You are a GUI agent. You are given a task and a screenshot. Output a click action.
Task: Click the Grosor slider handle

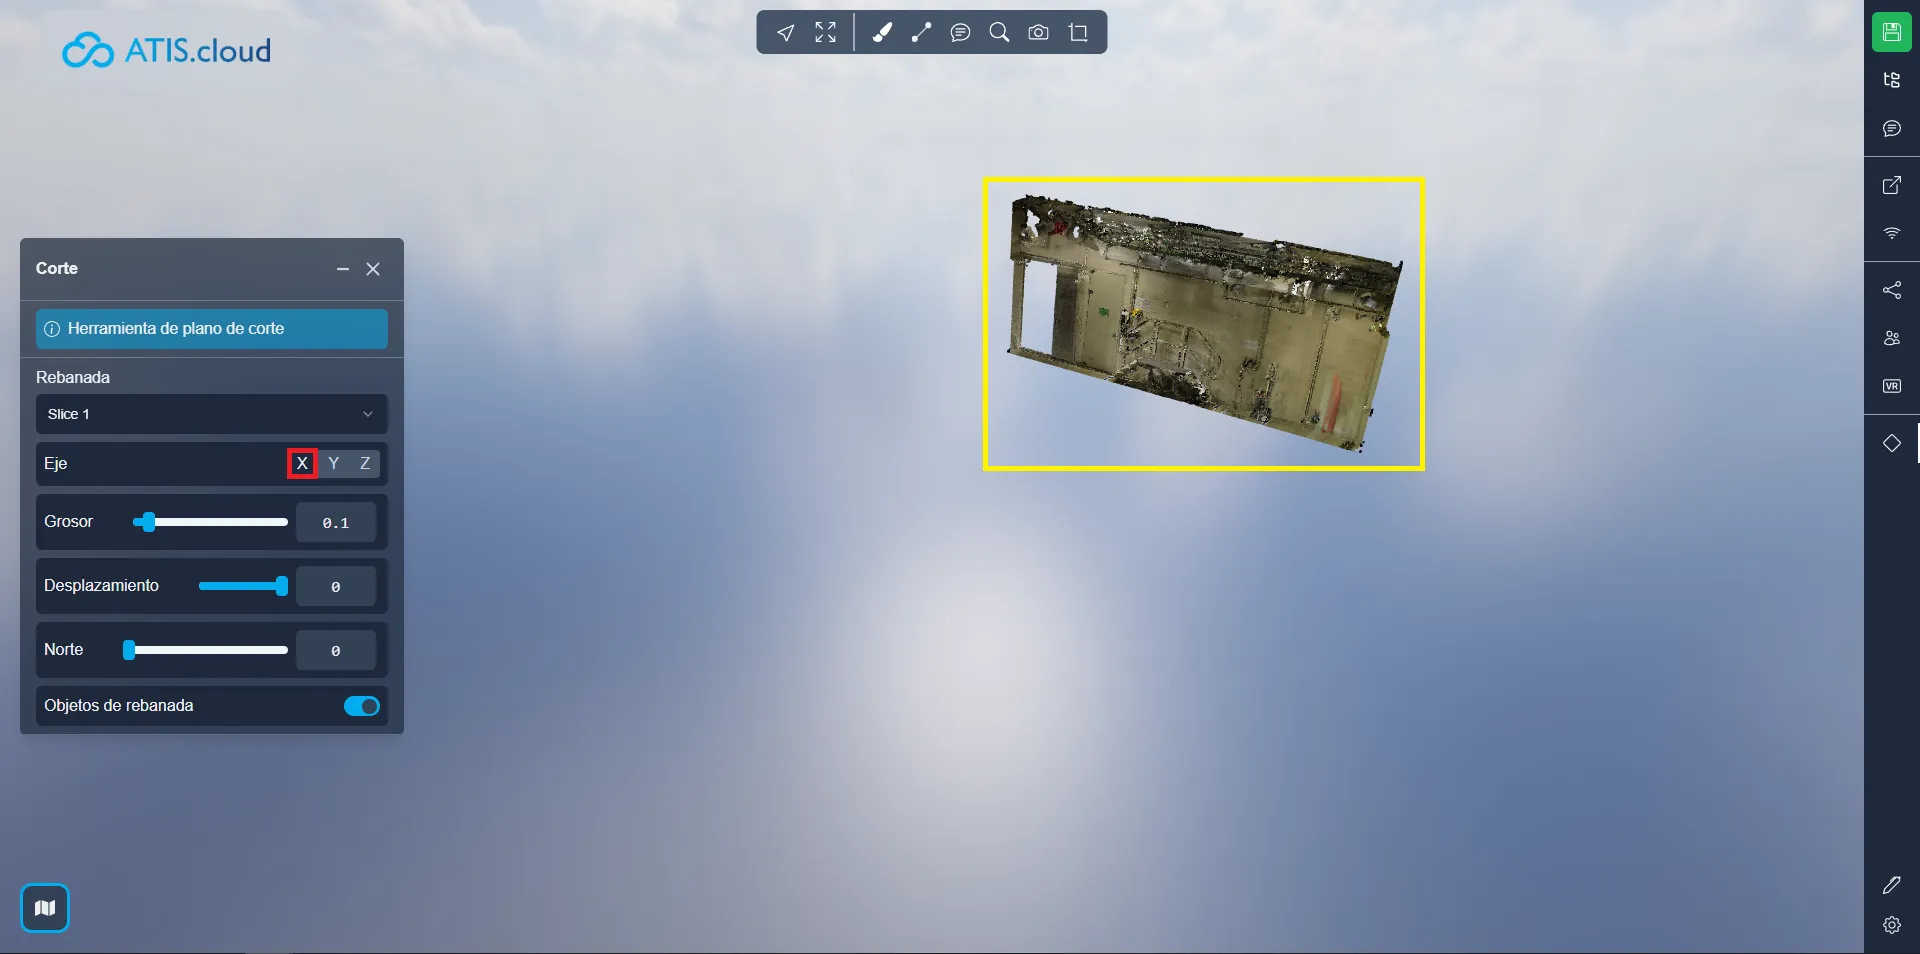click(149, 522)
